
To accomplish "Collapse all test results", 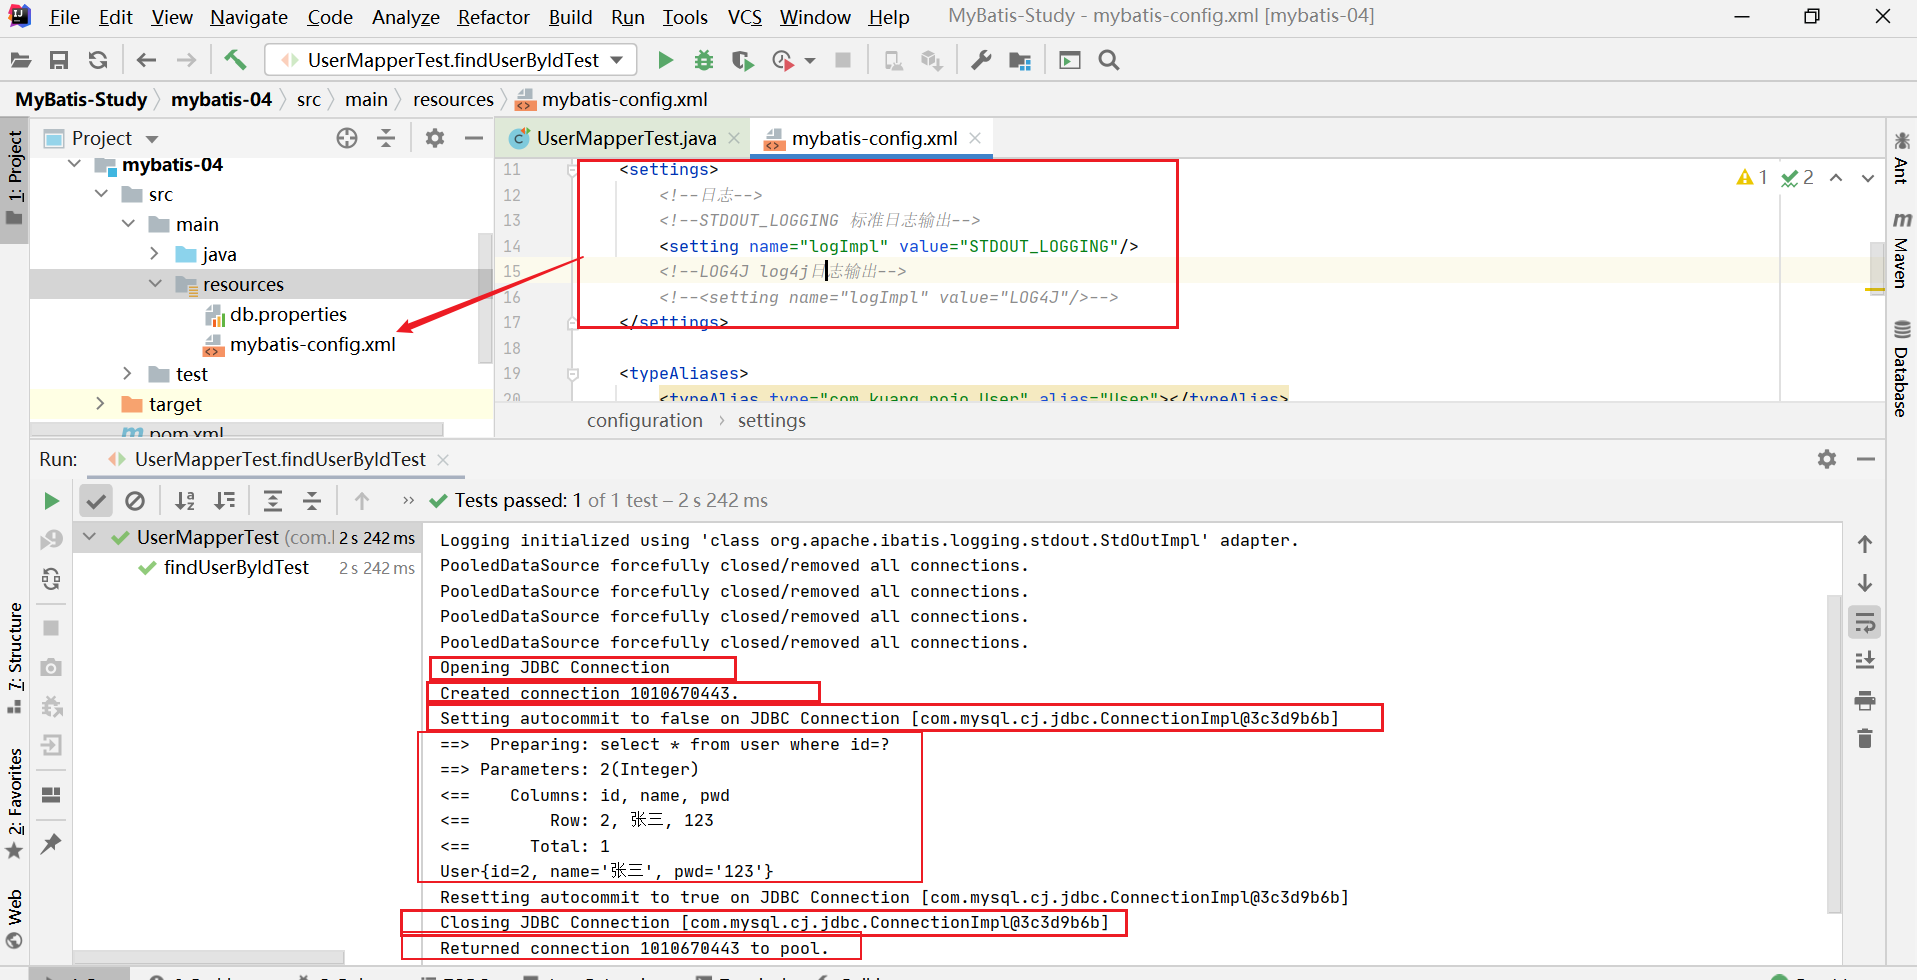I will pyautogui.click(x=312, y=501).
